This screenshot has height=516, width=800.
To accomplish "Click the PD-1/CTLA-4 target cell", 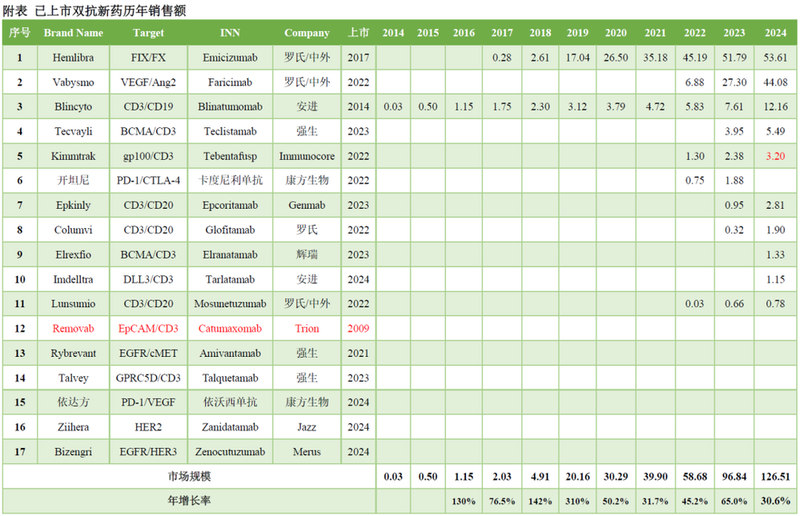I will 148,181.
